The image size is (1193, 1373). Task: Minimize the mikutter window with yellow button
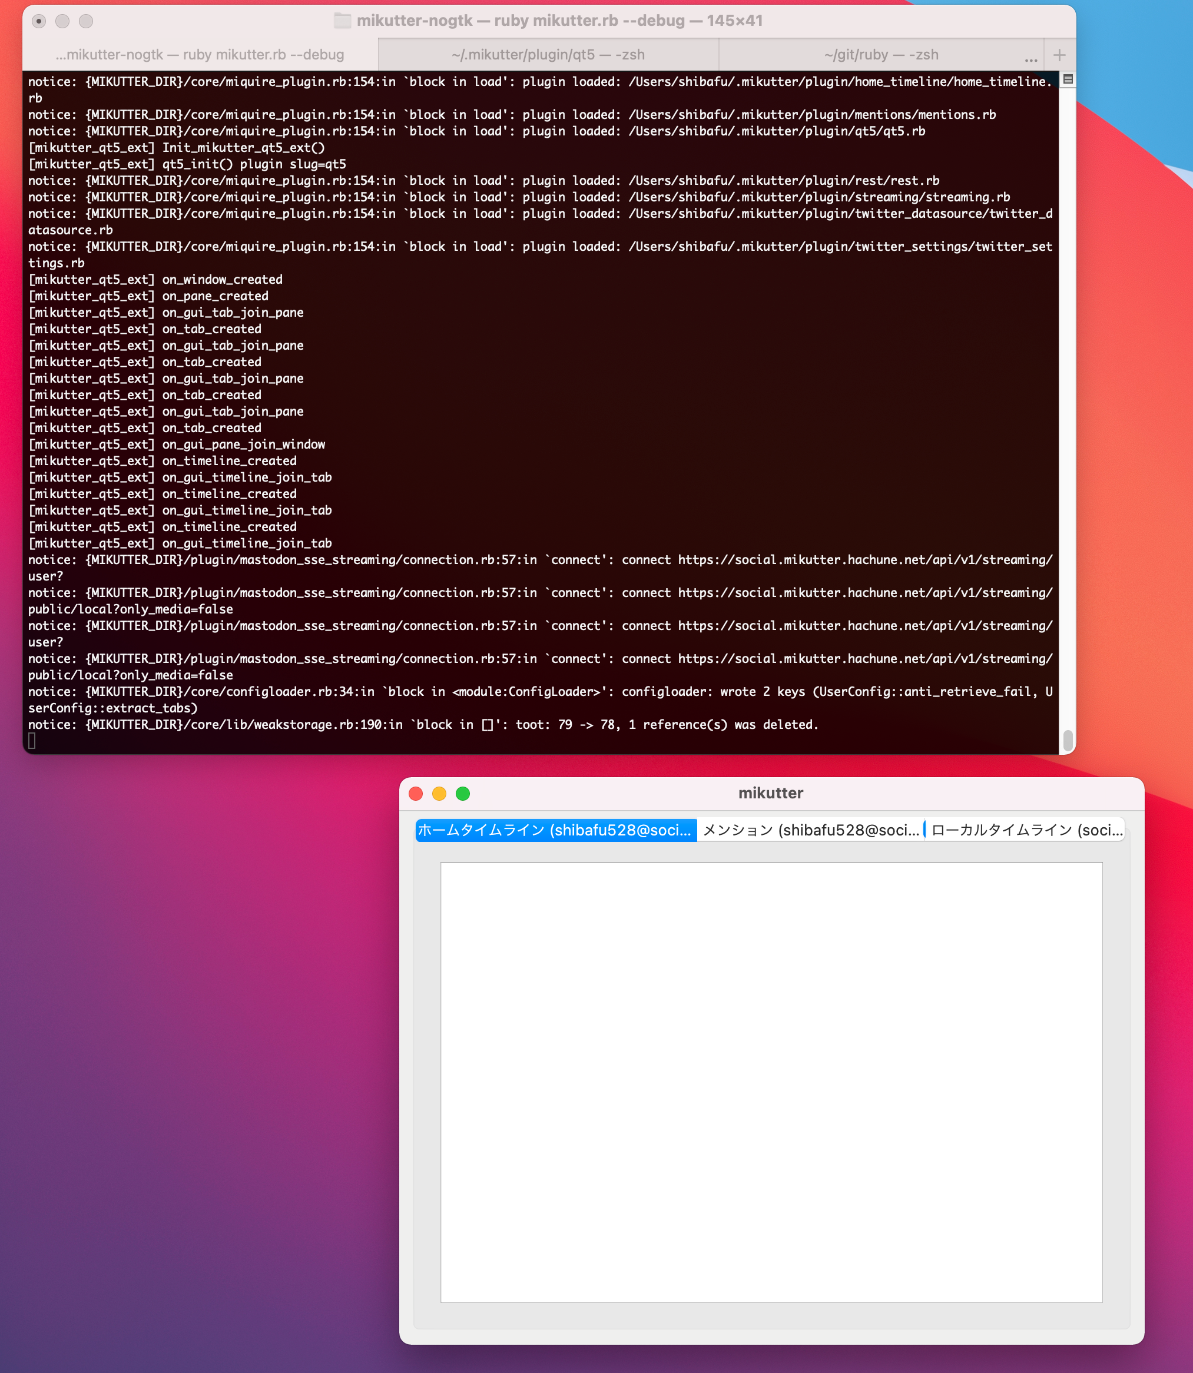[439, 794]
